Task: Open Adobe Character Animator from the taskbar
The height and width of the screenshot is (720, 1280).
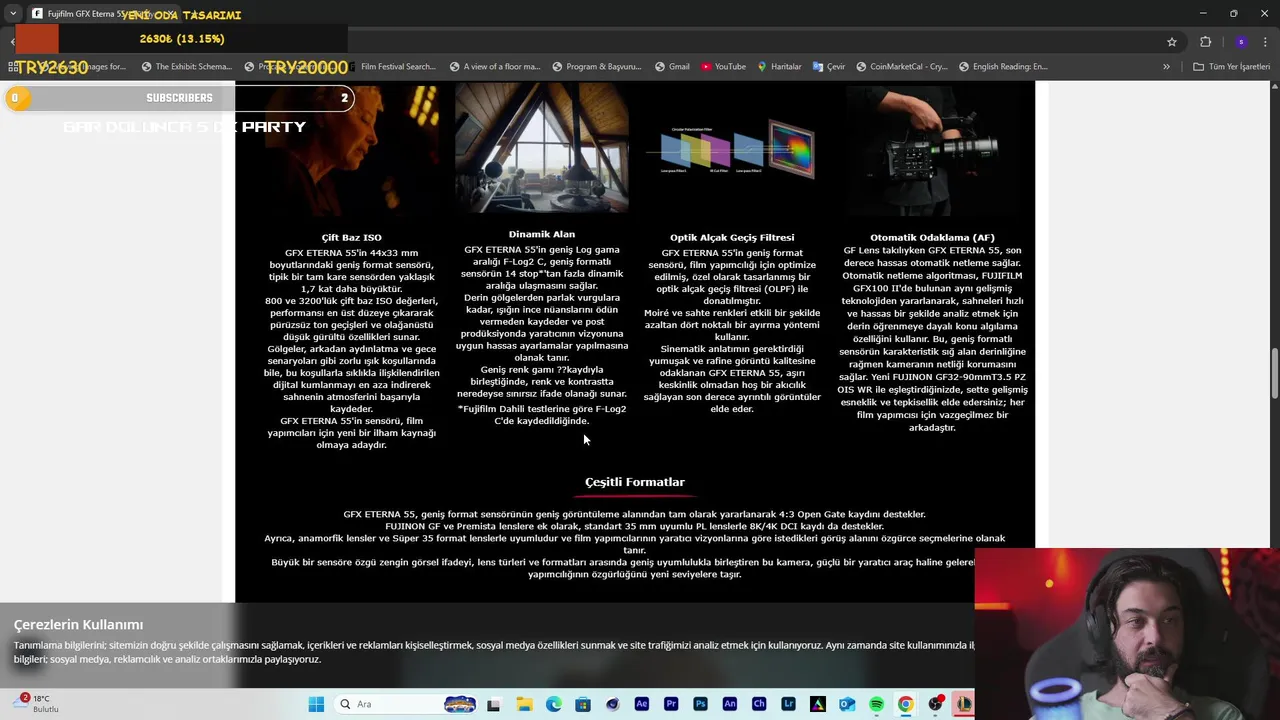Action: (759, 704)
